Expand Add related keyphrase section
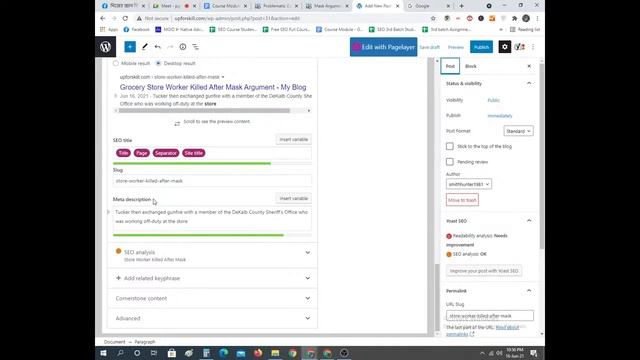Screen dimensions: 640x360 [x=212, y=278]
